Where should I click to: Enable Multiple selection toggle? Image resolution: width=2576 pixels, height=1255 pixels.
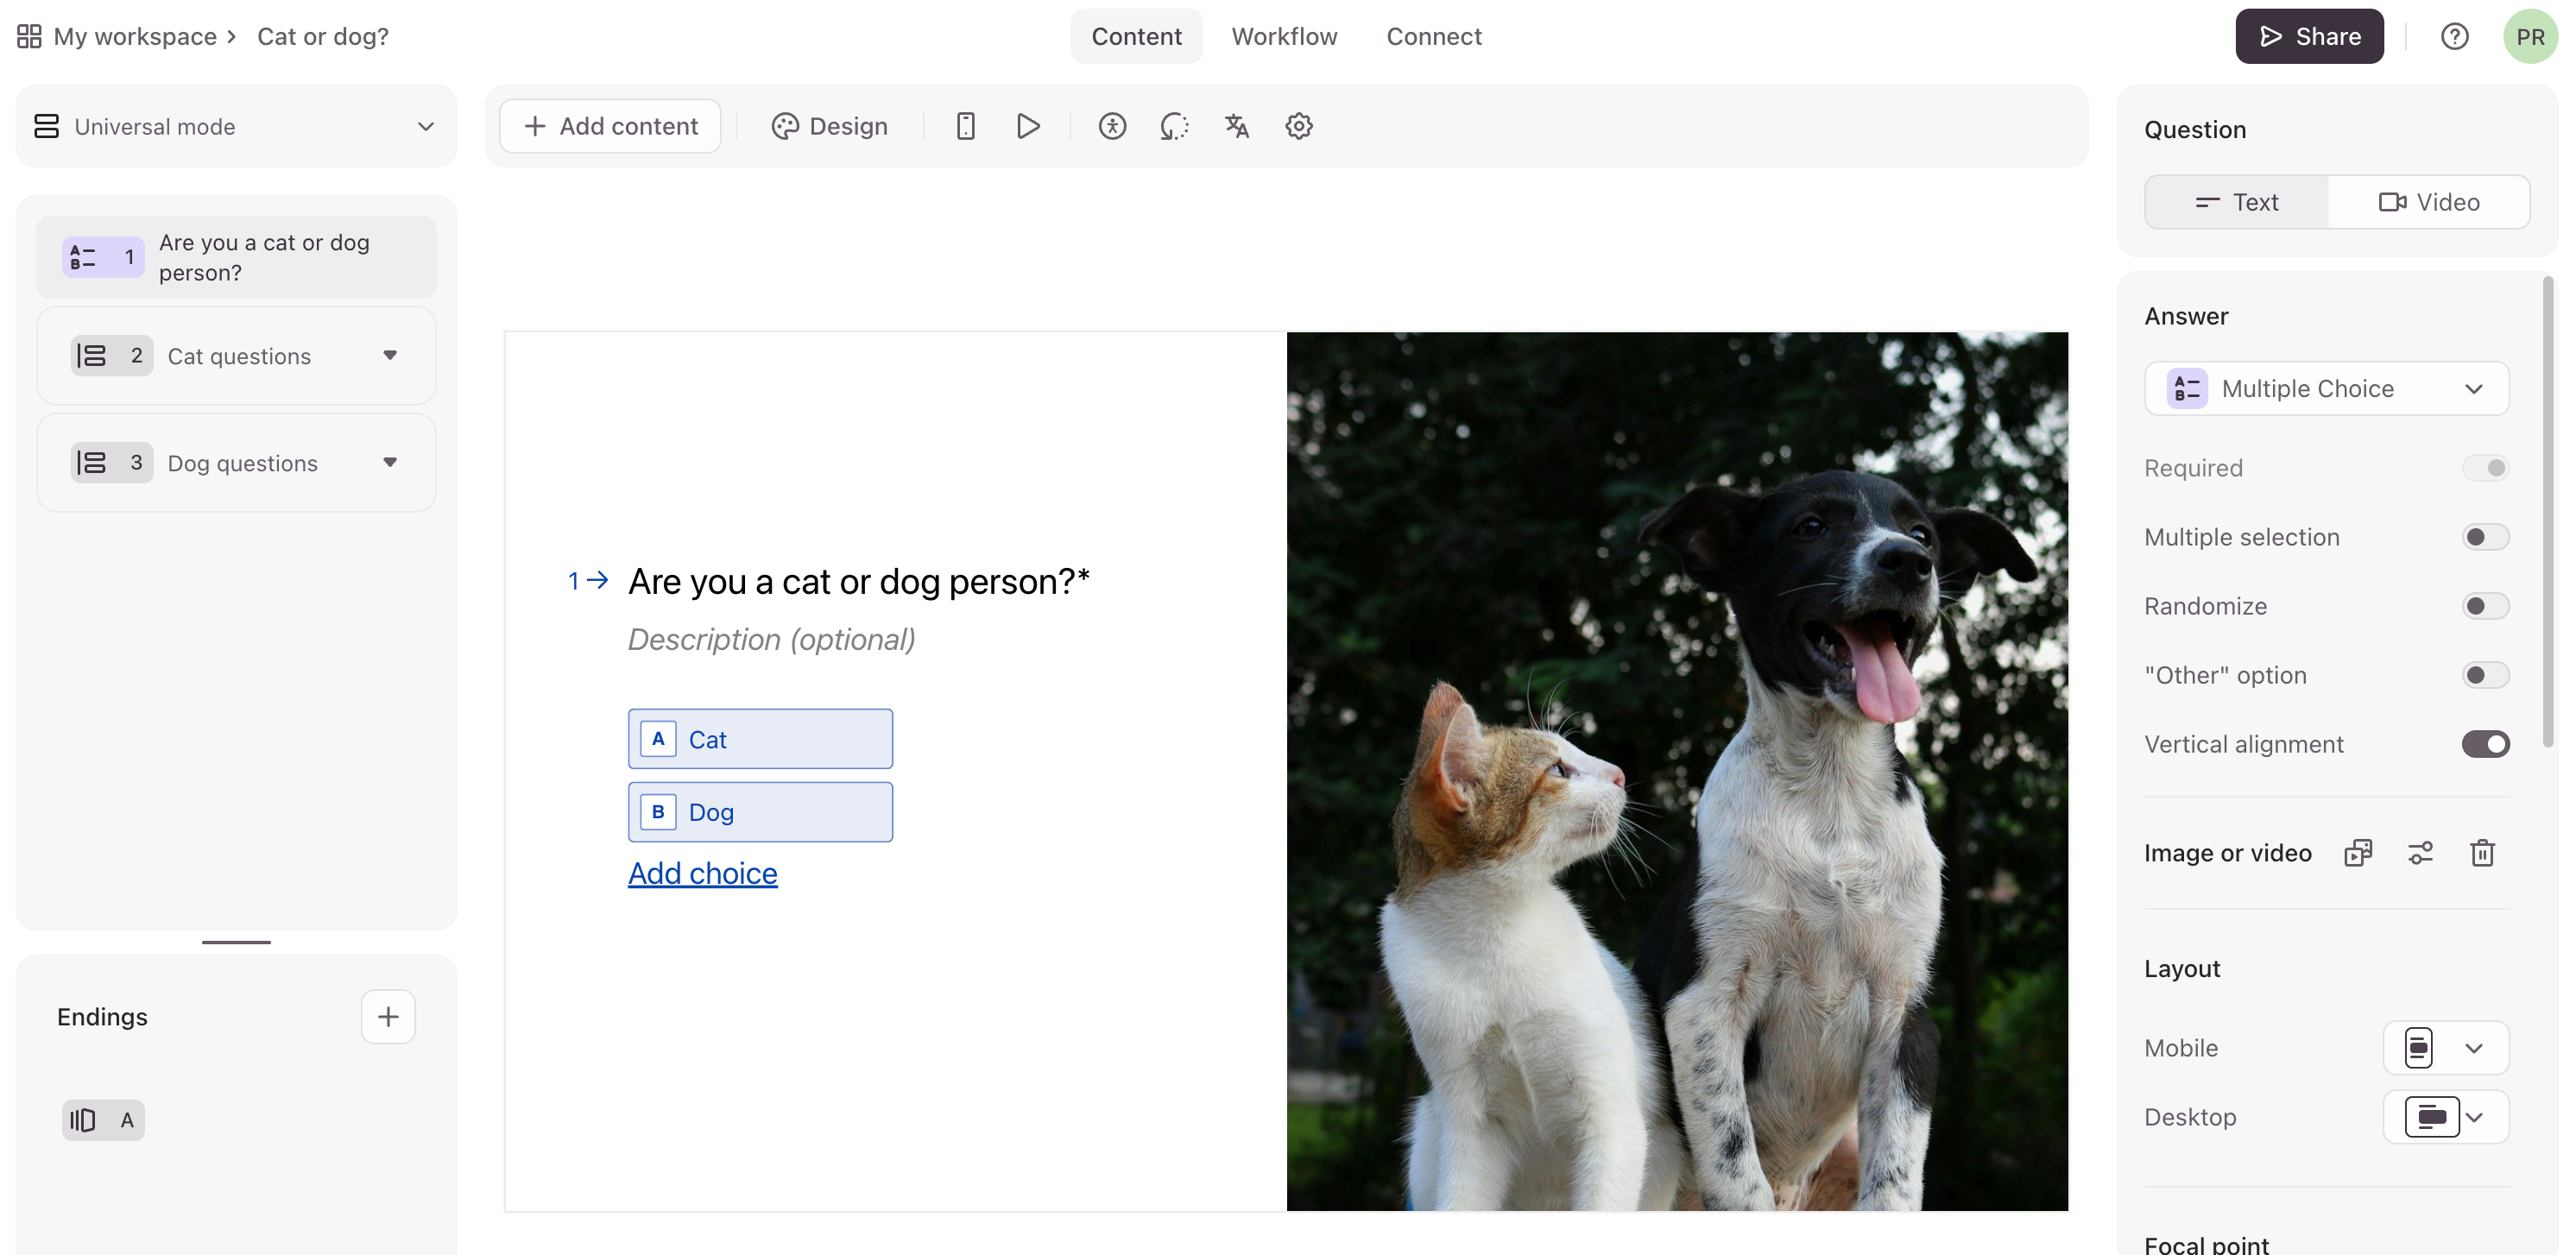click(x=2486, y=537)
